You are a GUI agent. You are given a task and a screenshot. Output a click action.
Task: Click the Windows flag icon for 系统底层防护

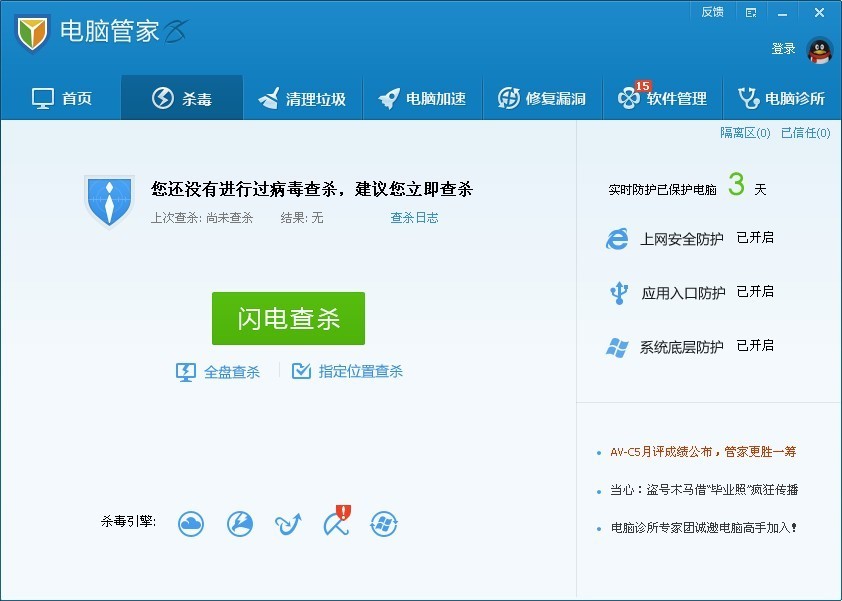[617, 347]
